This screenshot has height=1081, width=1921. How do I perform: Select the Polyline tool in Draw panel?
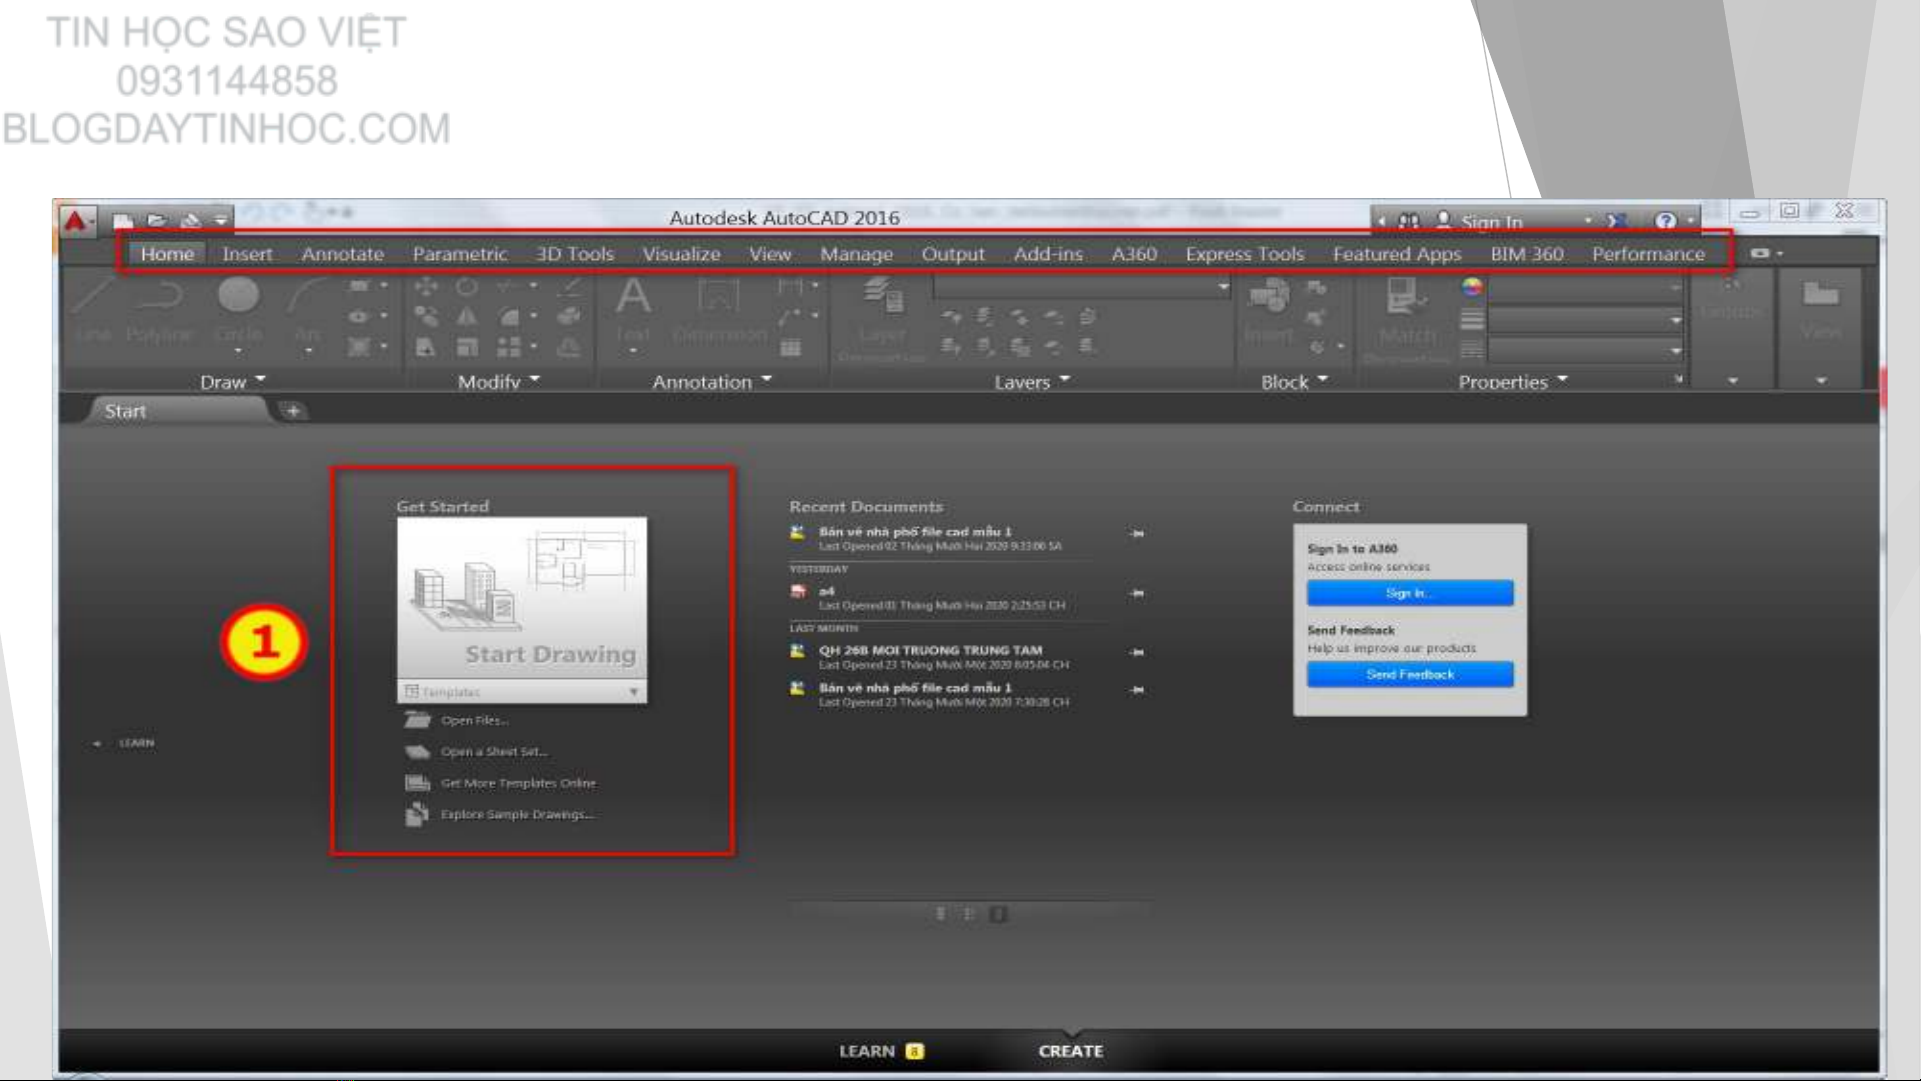[159, 309]
